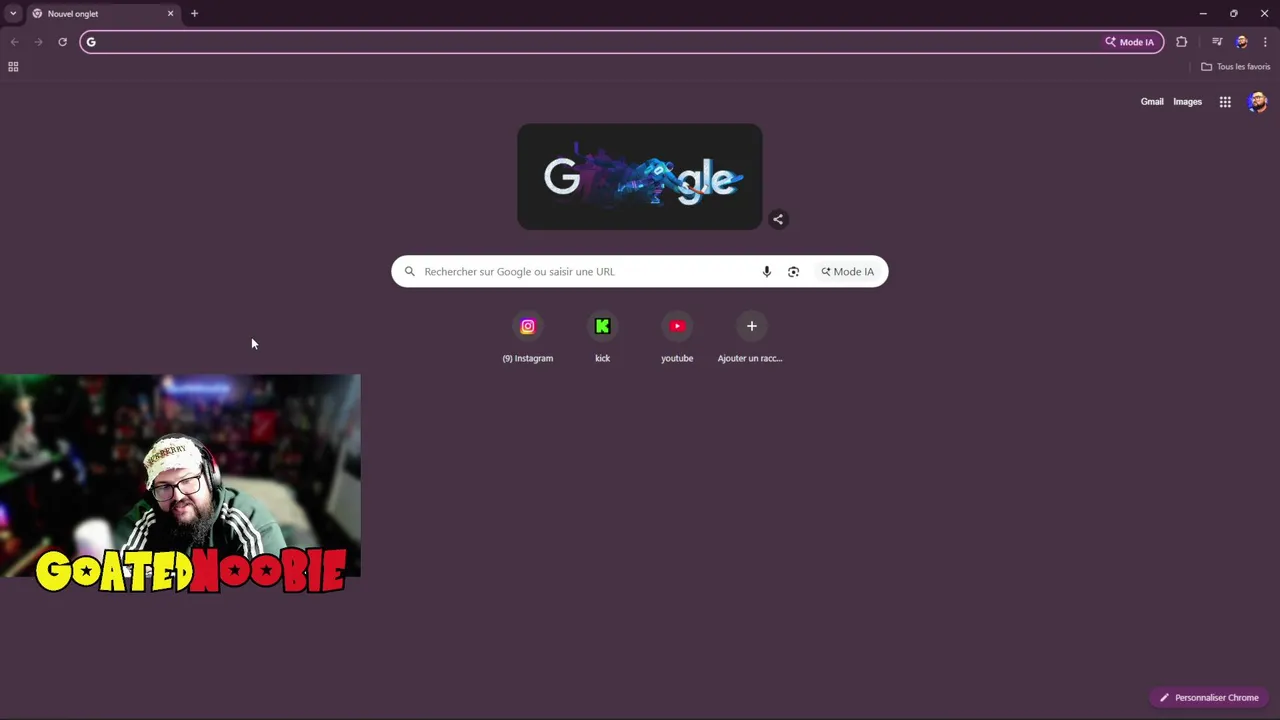Screen dimensions: 1280x720
Task: Click the browser forward arrow
Action: 38,42
